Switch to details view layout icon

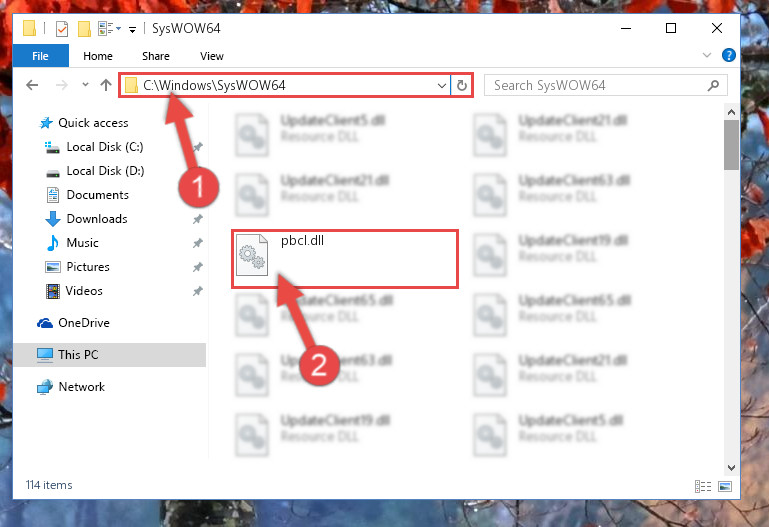click(x=703, y=486)
